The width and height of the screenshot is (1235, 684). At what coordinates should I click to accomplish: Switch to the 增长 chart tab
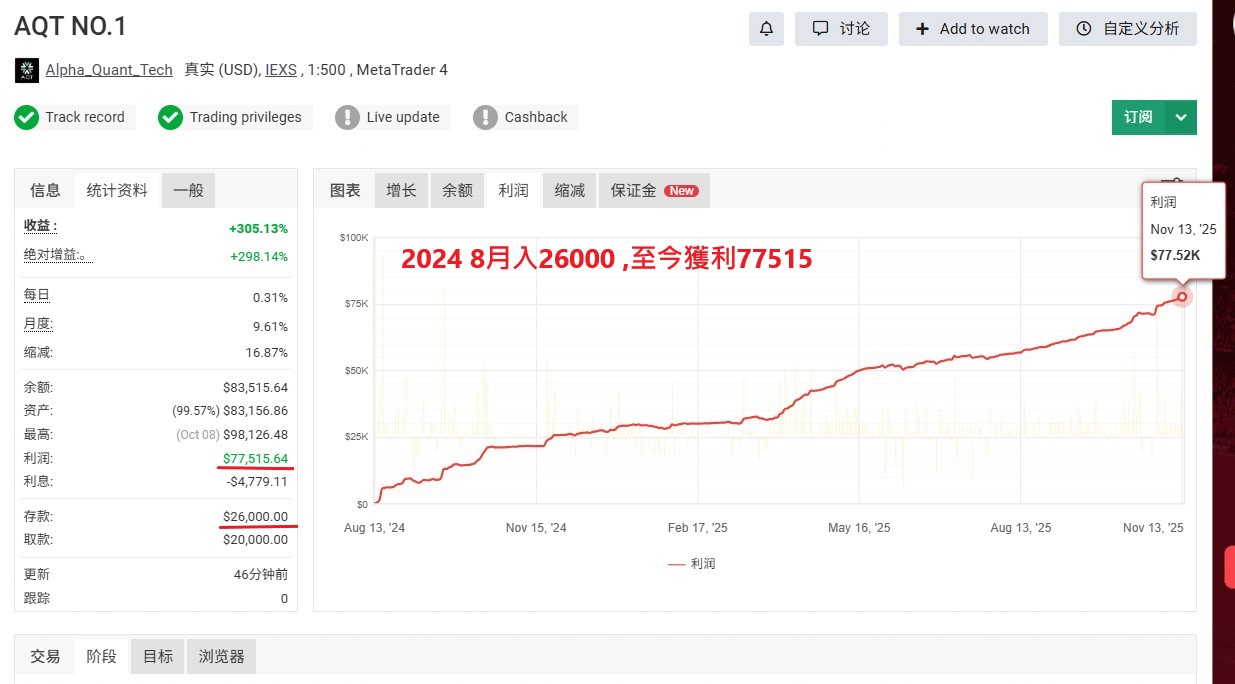pos(400,189)
